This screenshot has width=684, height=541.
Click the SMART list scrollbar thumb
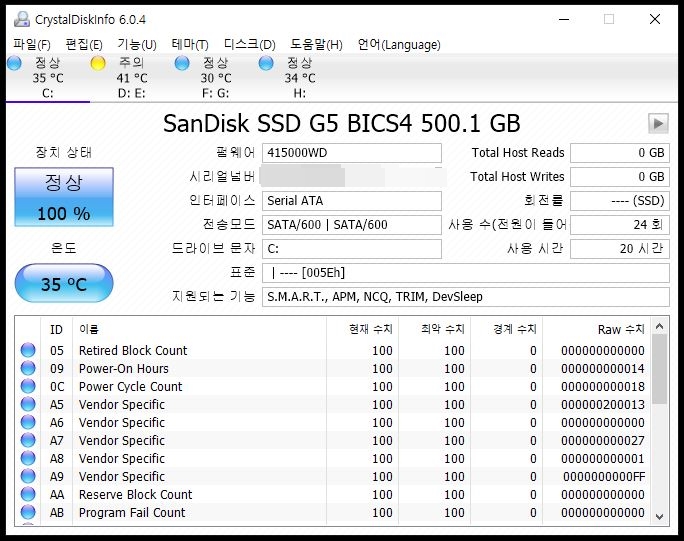tap(660, 369)
